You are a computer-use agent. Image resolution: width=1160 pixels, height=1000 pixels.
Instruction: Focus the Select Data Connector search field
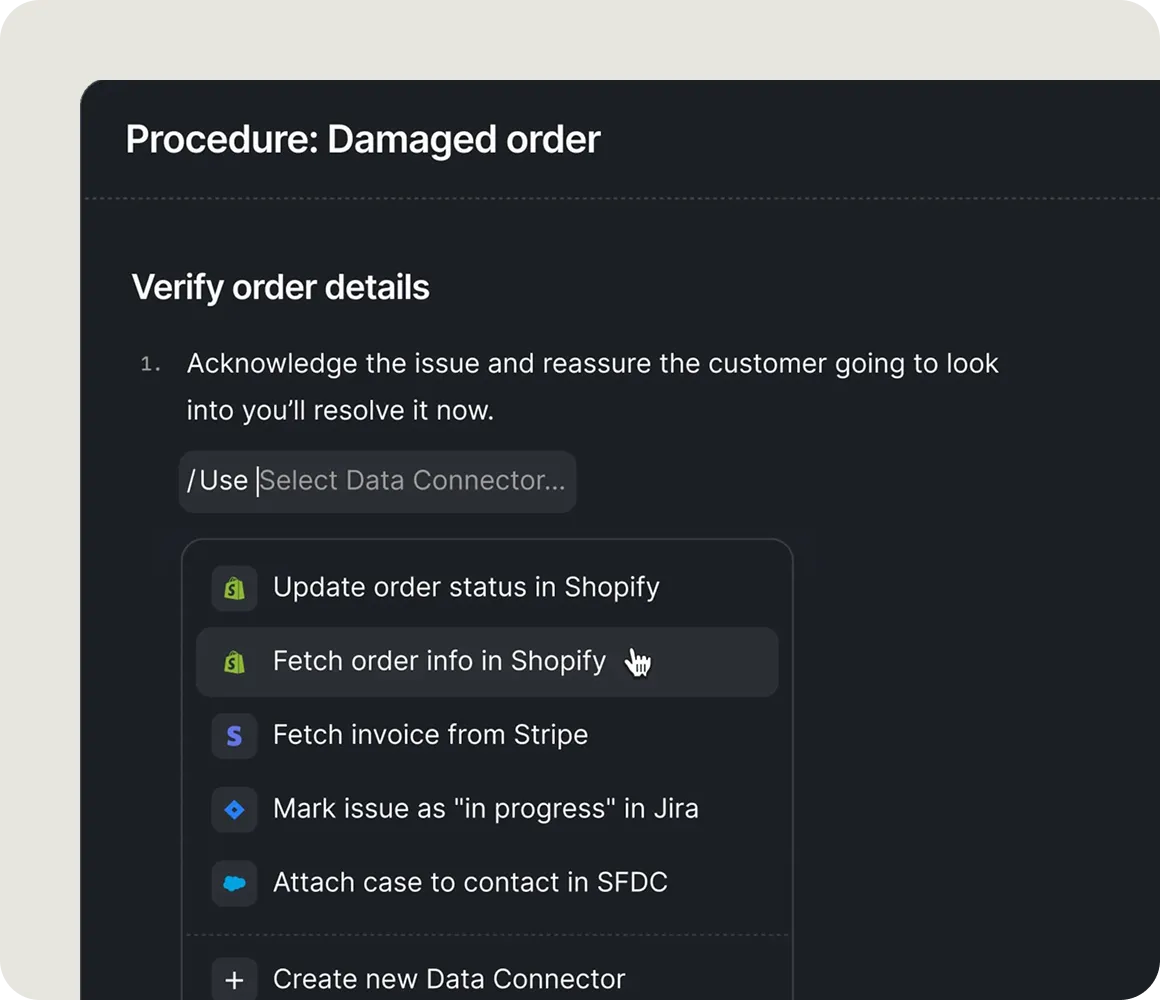[412, 481]
